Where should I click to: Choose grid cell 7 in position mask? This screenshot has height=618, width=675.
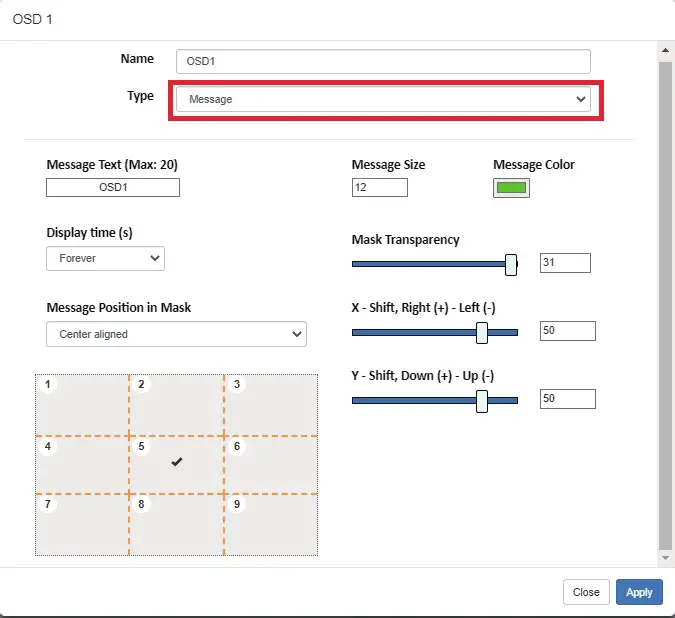82,525
